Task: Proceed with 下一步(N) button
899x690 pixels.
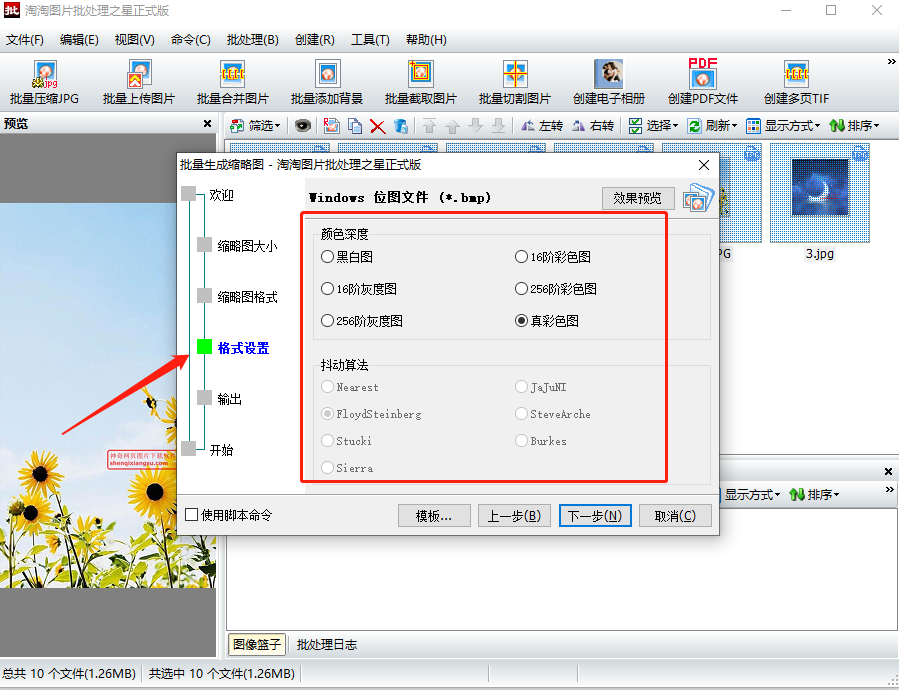Action: tap(595, 516)
